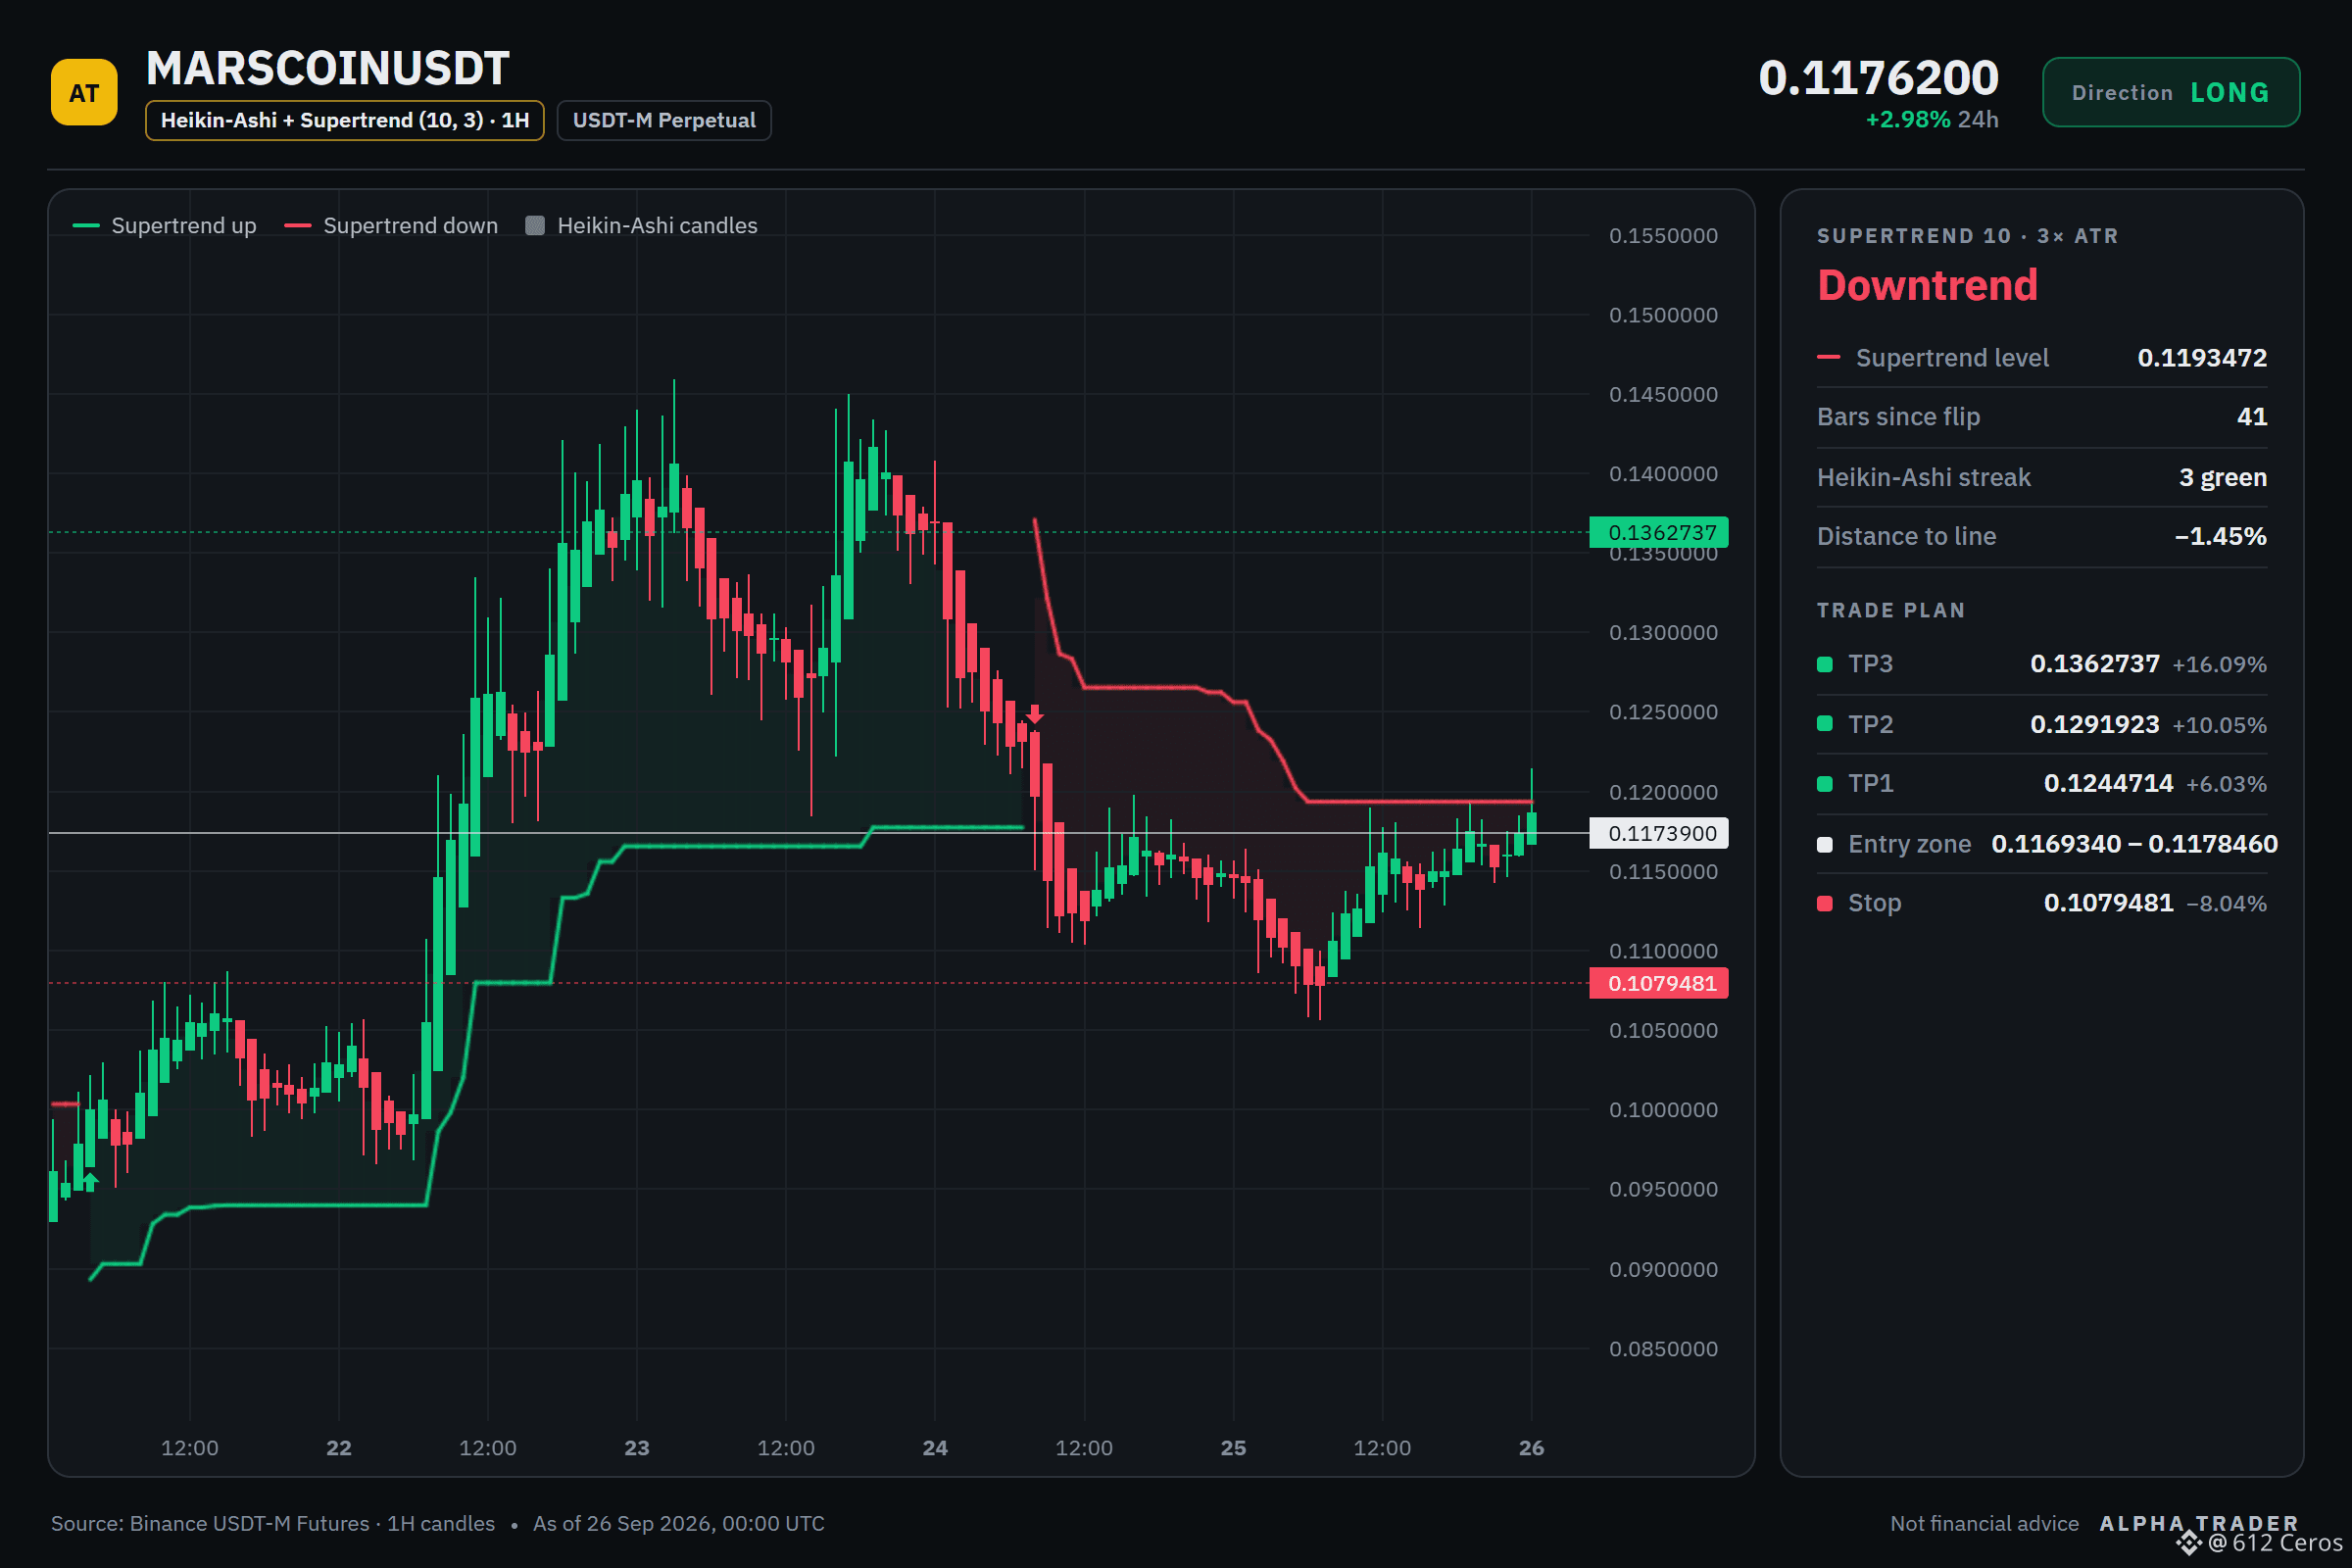Select the red Stop marker square
Viewport: 2352px width, 1568px height.
pyautogui.click(x=1825, y=903)
